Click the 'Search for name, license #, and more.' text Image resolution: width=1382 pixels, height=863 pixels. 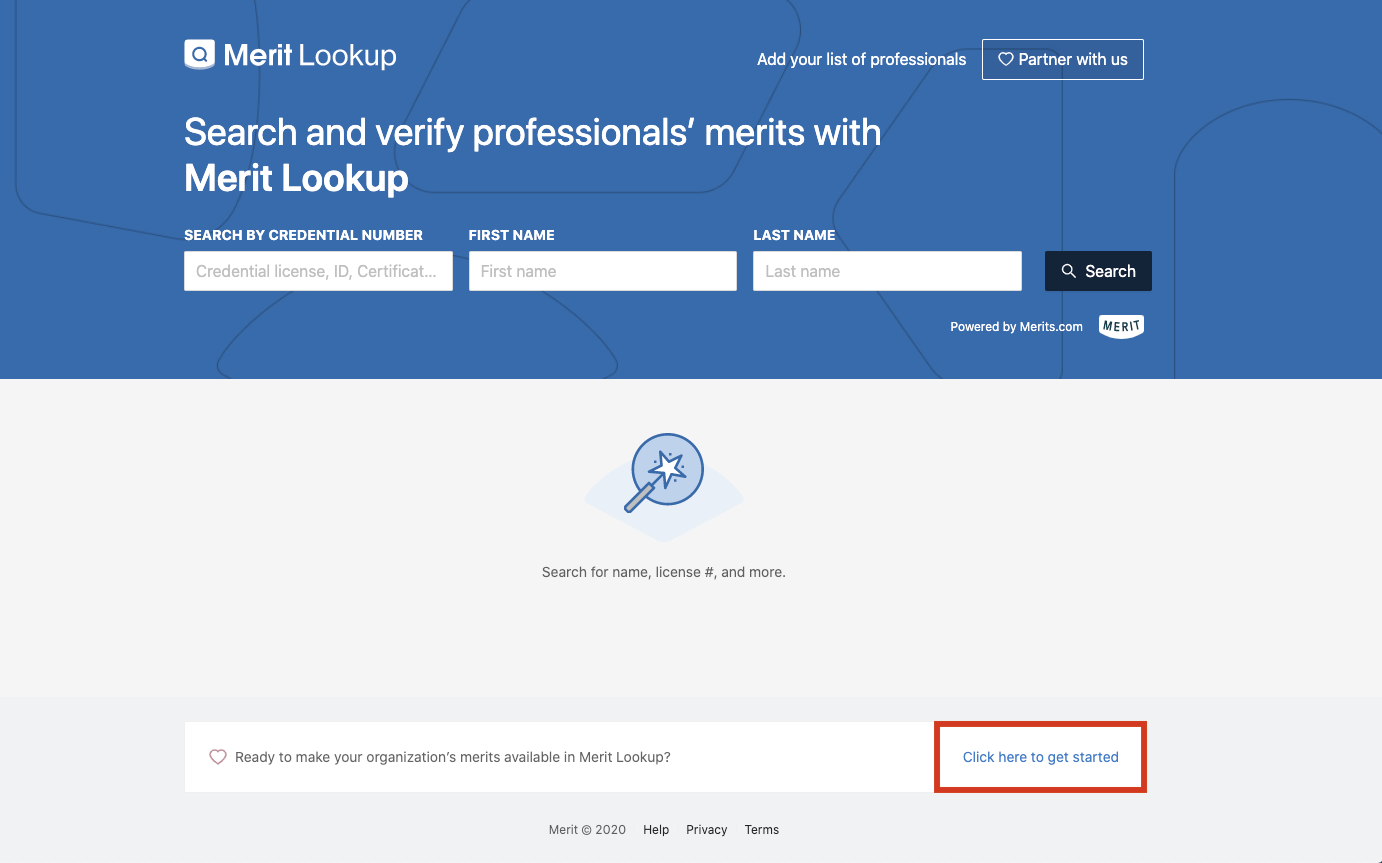coord(664,572)
